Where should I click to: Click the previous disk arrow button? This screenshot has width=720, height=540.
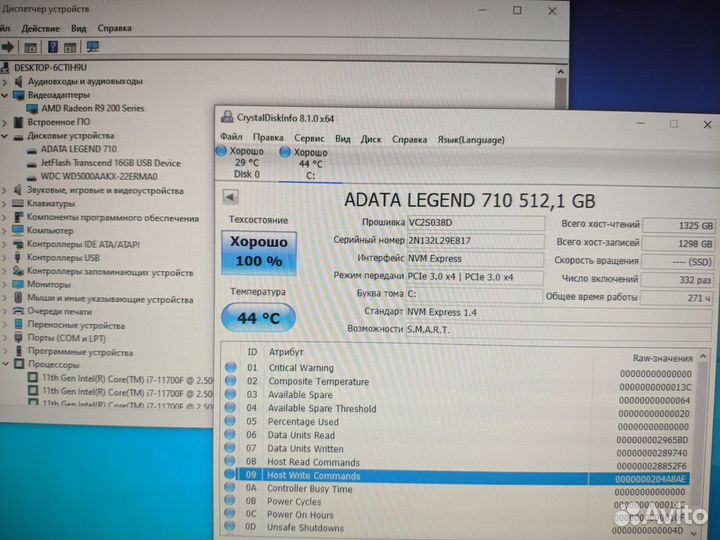point(228,198)
